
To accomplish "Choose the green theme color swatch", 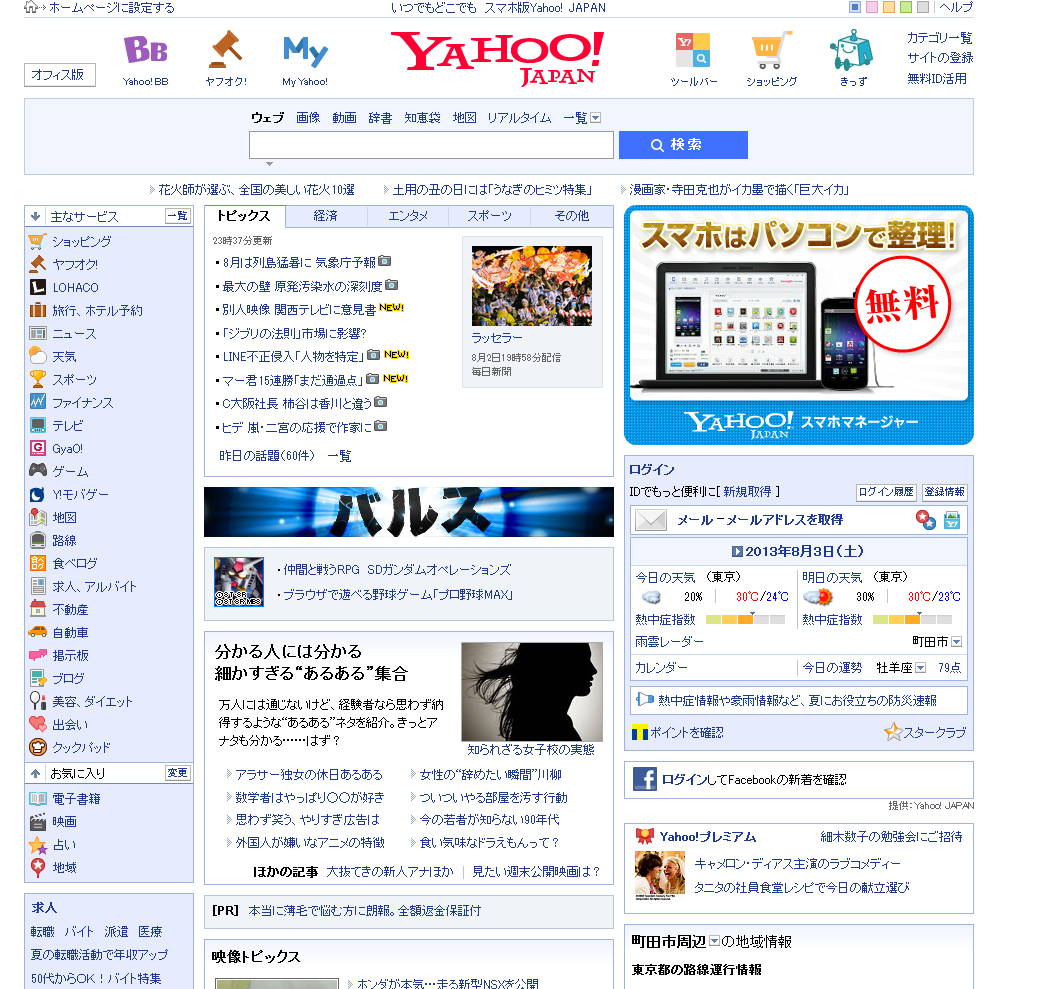I will (906, 7).
